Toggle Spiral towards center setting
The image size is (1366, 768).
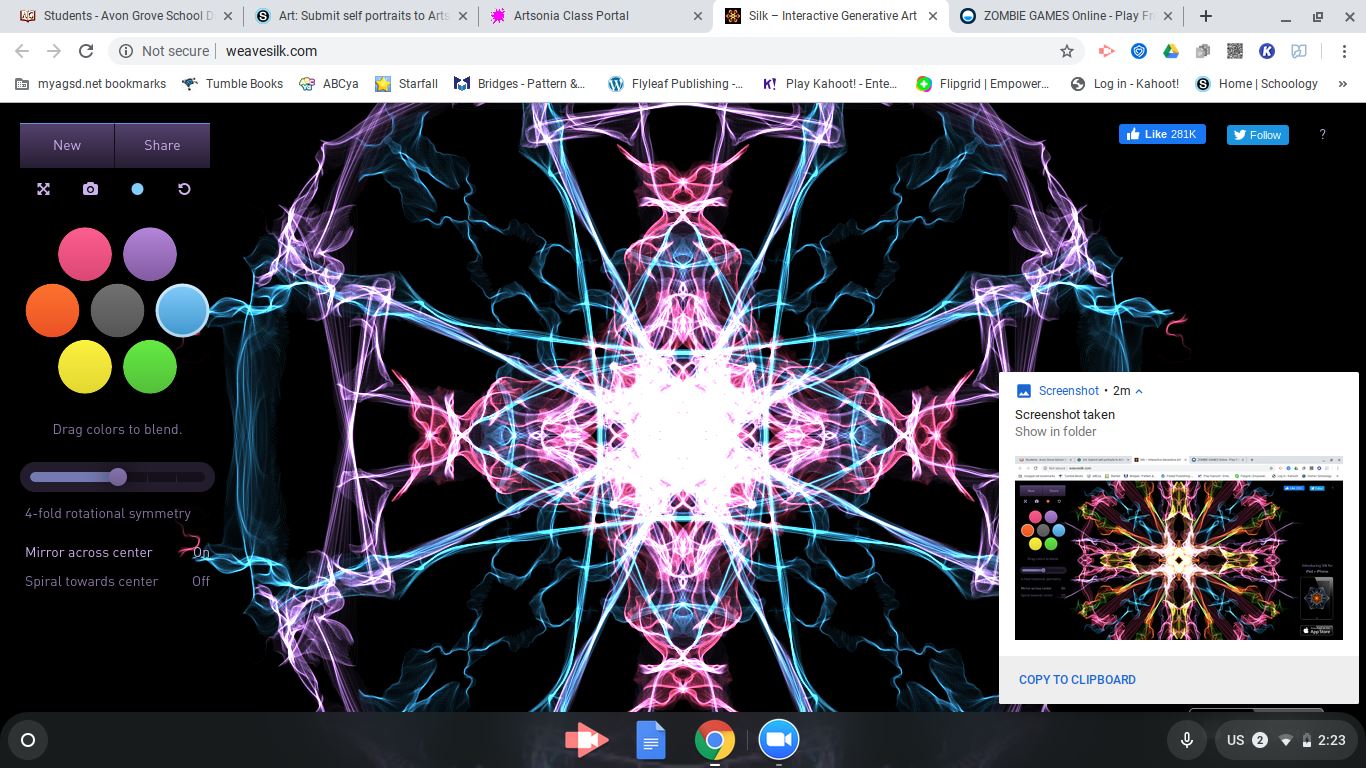pos(200,581)
